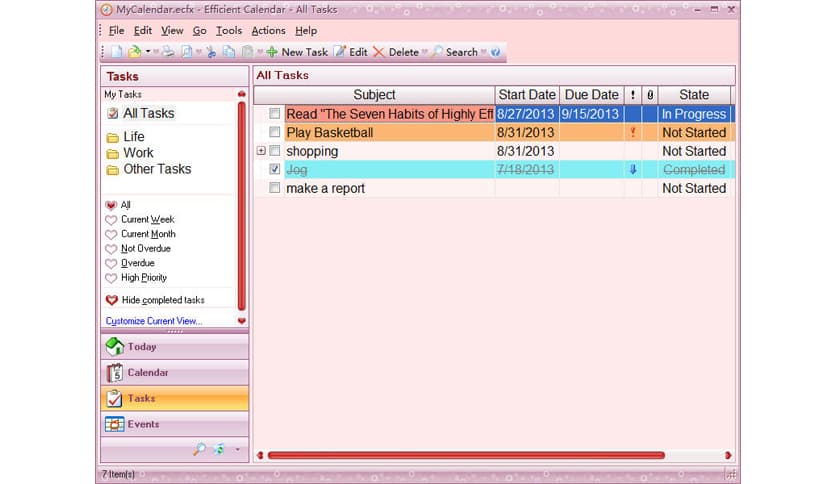This screenshot has height=484, width=836.
Task: Open the Search button dropdown arrow
Action: 484,52
